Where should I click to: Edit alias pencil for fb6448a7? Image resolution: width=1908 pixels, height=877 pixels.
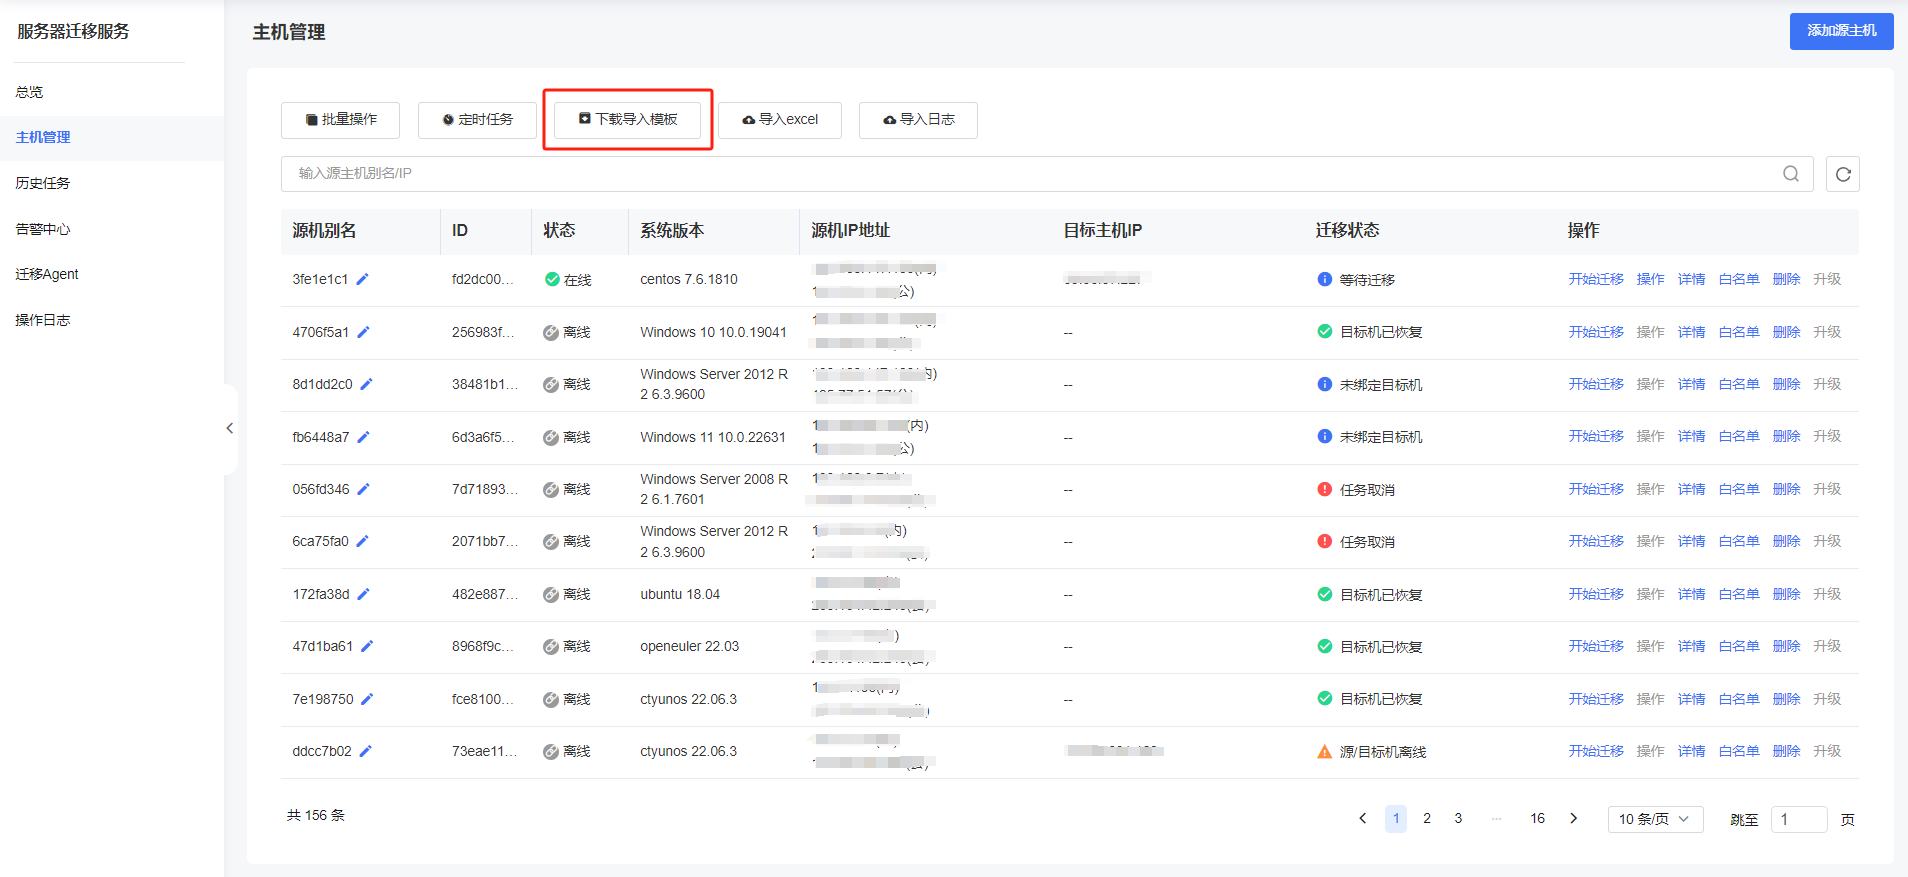point(363,437)
